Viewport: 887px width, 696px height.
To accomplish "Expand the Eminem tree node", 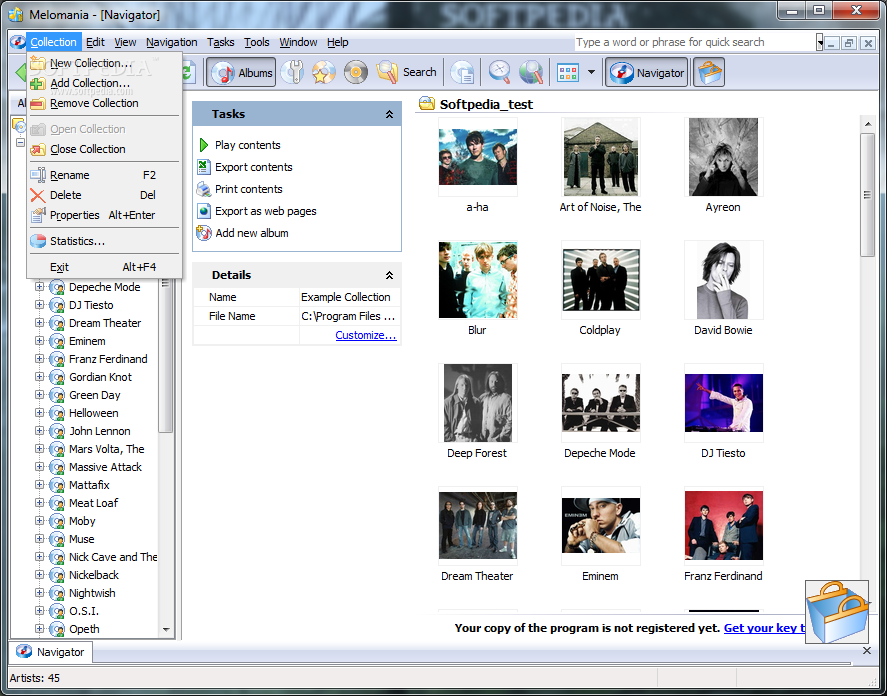I will [39, 341].
